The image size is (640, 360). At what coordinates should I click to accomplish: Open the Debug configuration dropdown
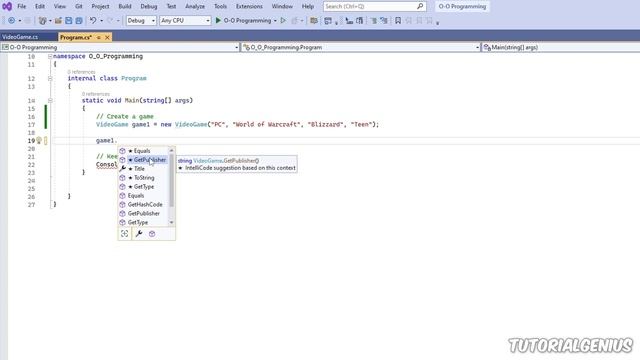coord(141,20)
